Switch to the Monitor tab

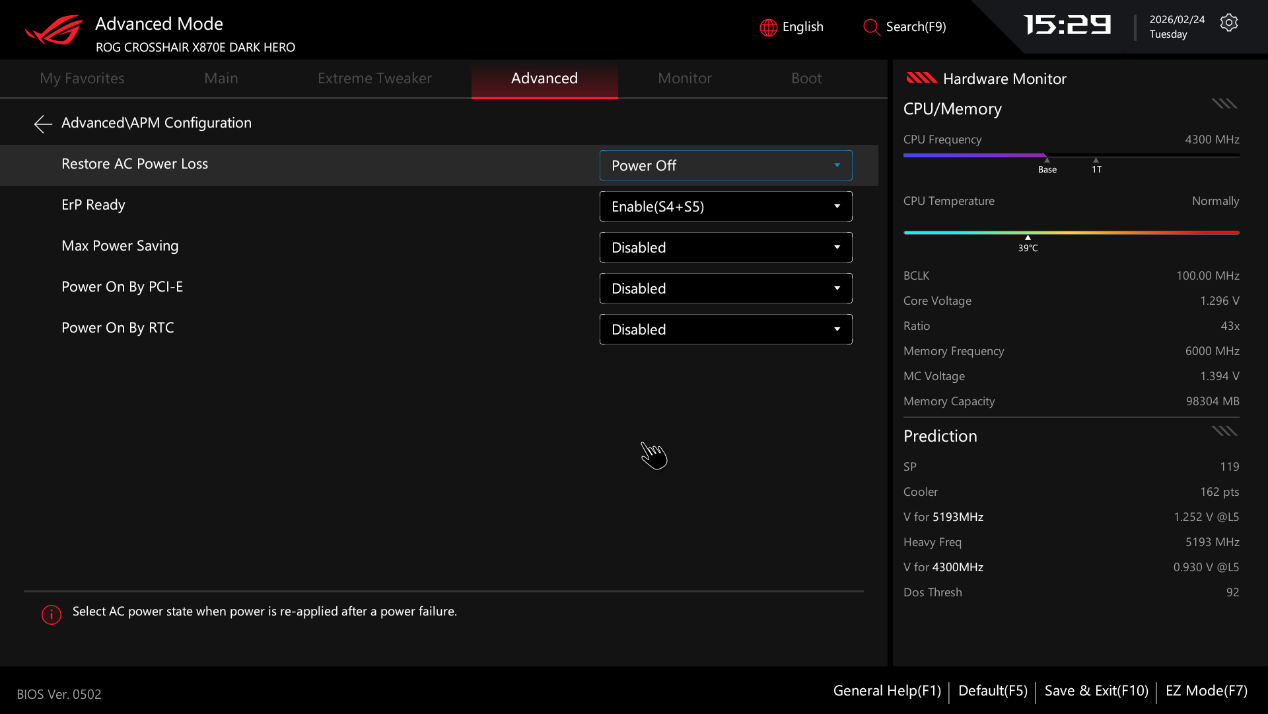pyautogui.click(x=684, y=79)
